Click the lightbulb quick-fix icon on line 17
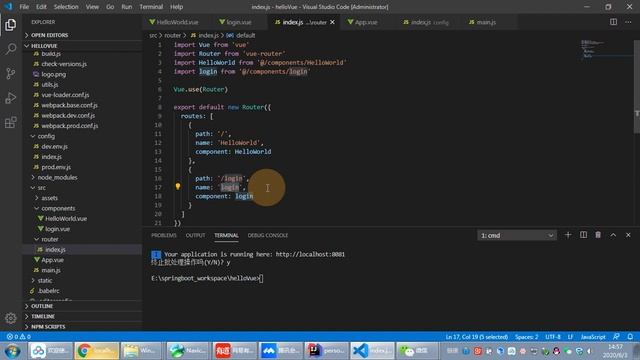 pos(178,187)
